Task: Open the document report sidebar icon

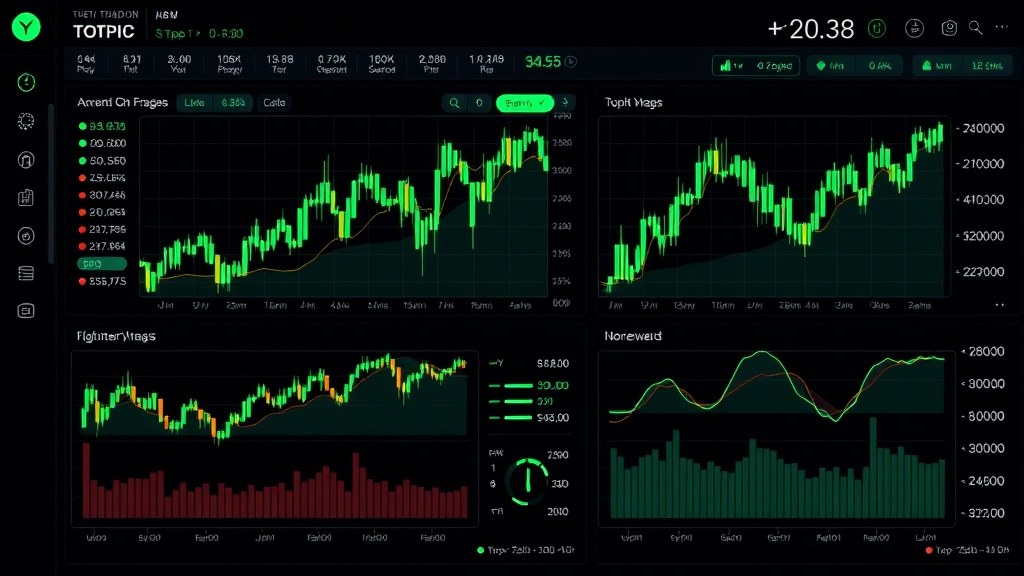Action: point(26,197)
